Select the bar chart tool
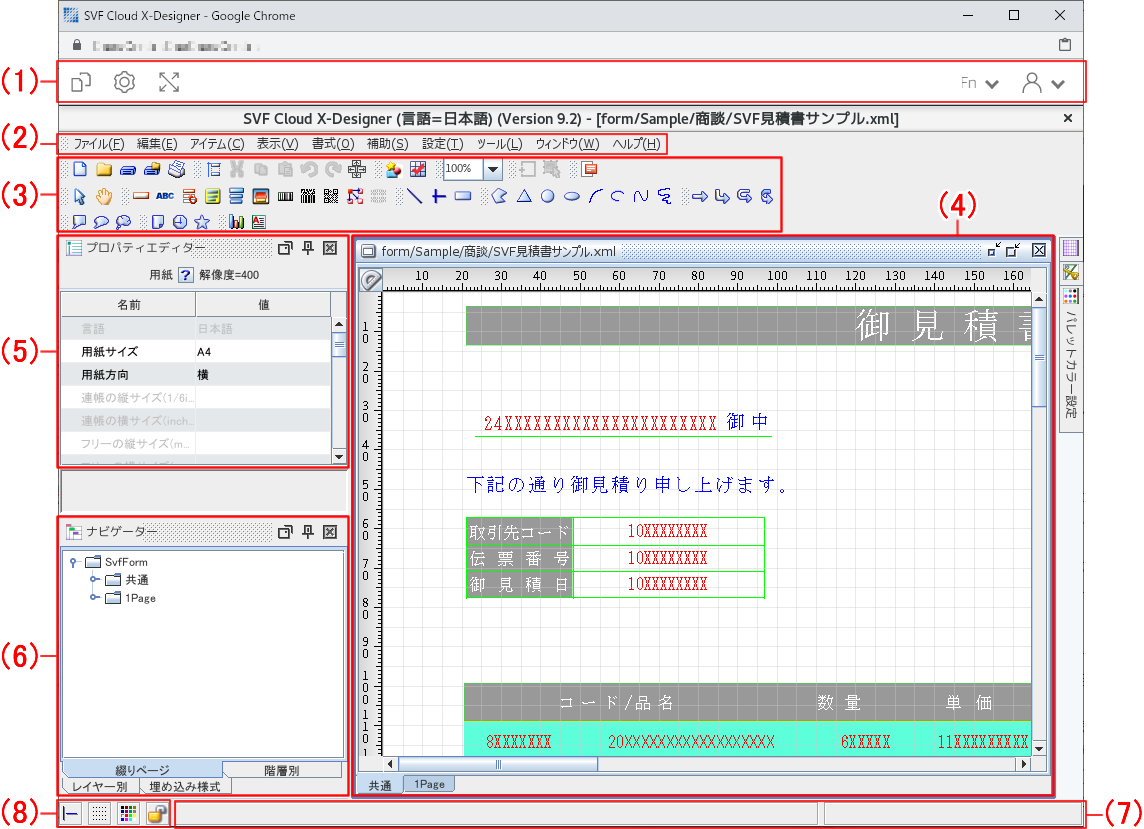Viewport: 1144px width, 829px height. [236, 222]
